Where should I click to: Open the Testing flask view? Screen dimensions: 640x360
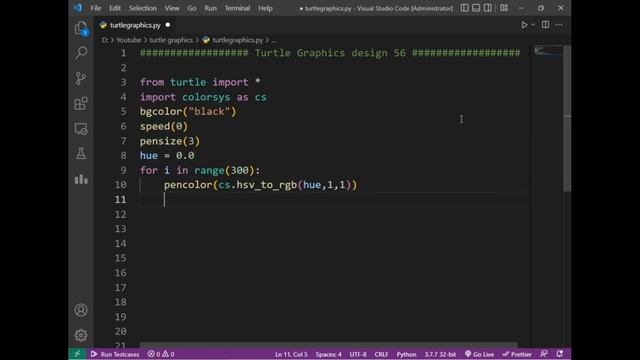(x=81, y=154)
